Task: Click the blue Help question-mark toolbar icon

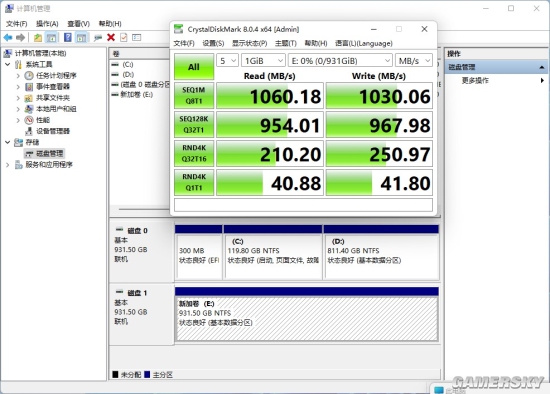Action: coord(67,37)
